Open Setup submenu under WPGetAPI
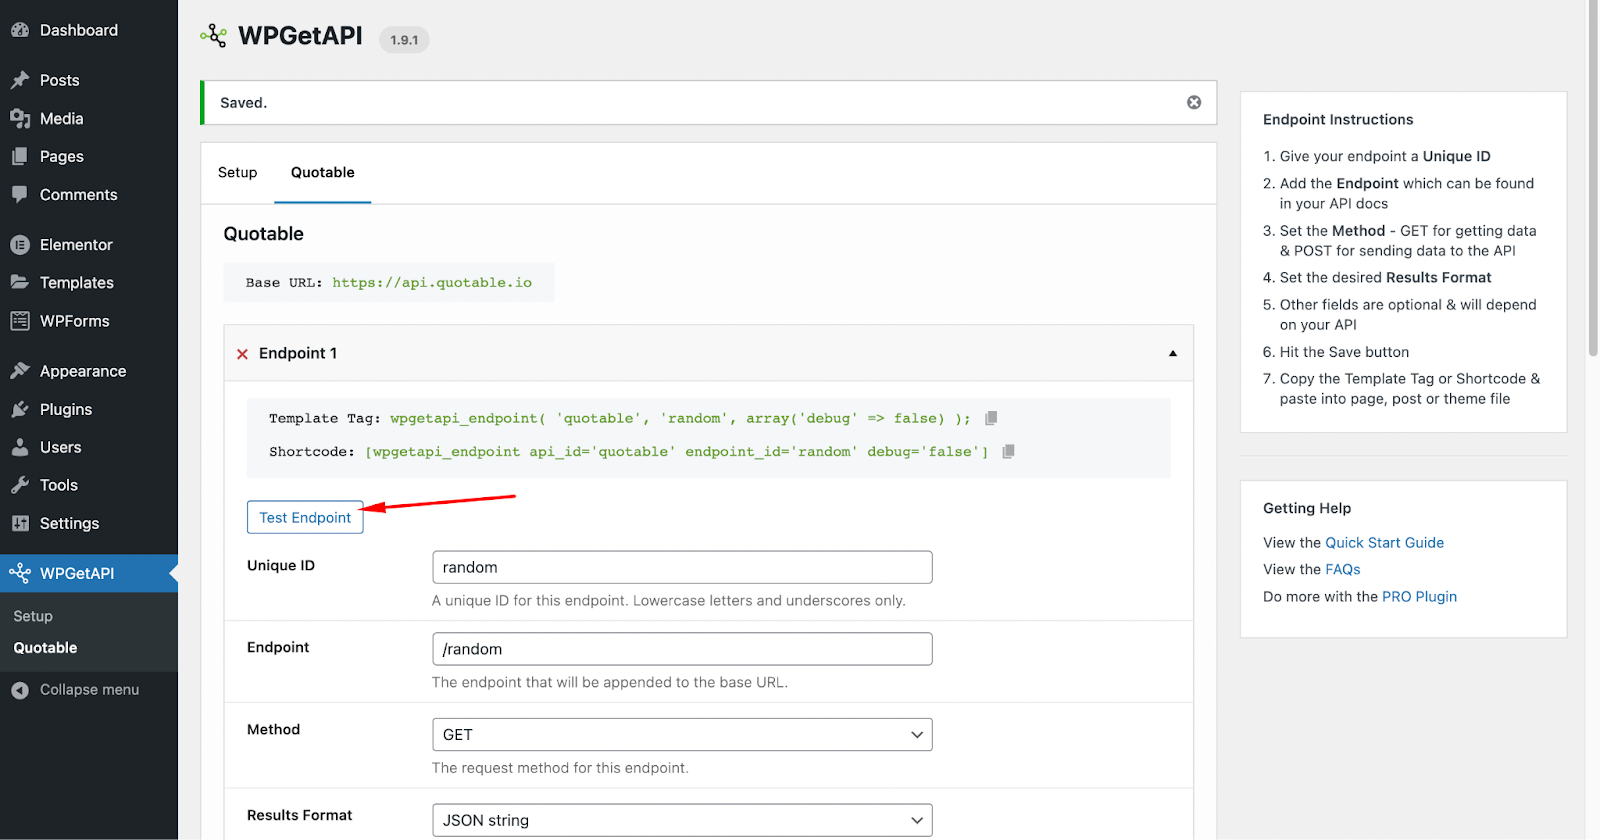This screenshot has width=1600, height=840. tap(33, 616)
